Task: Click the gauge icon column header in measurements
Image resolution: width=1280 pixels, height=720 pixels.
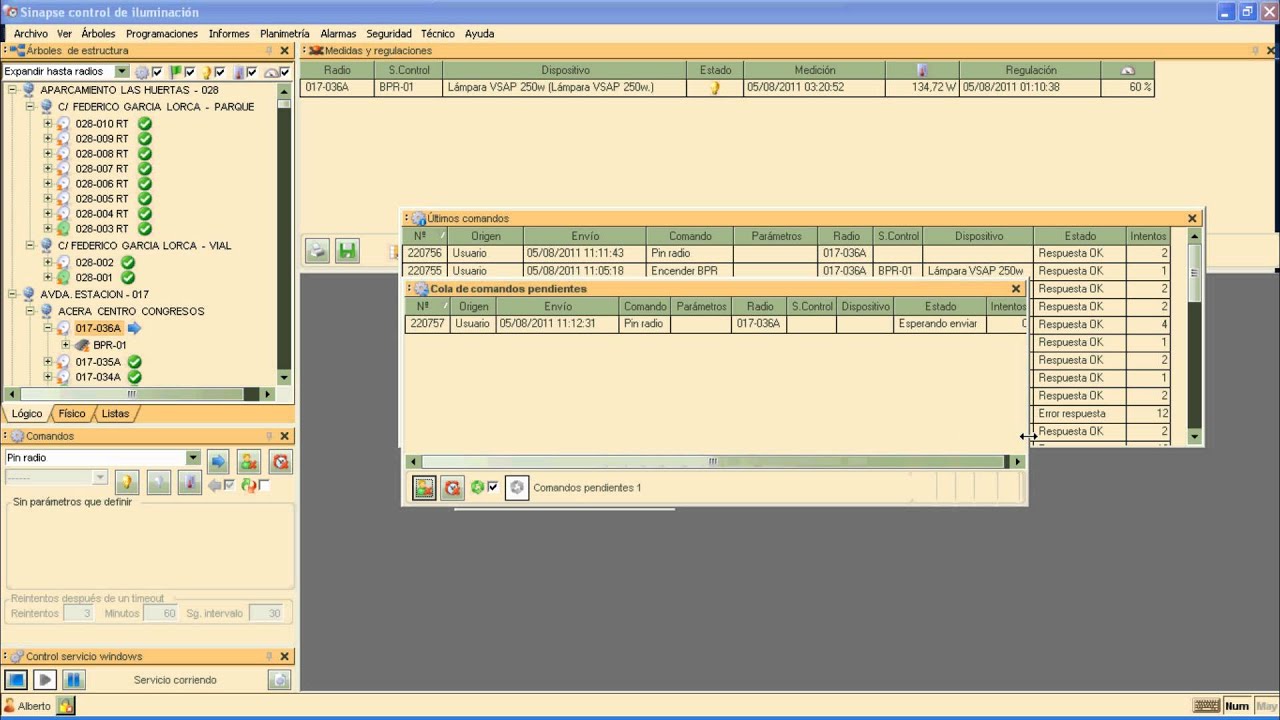Action: 1128,70
